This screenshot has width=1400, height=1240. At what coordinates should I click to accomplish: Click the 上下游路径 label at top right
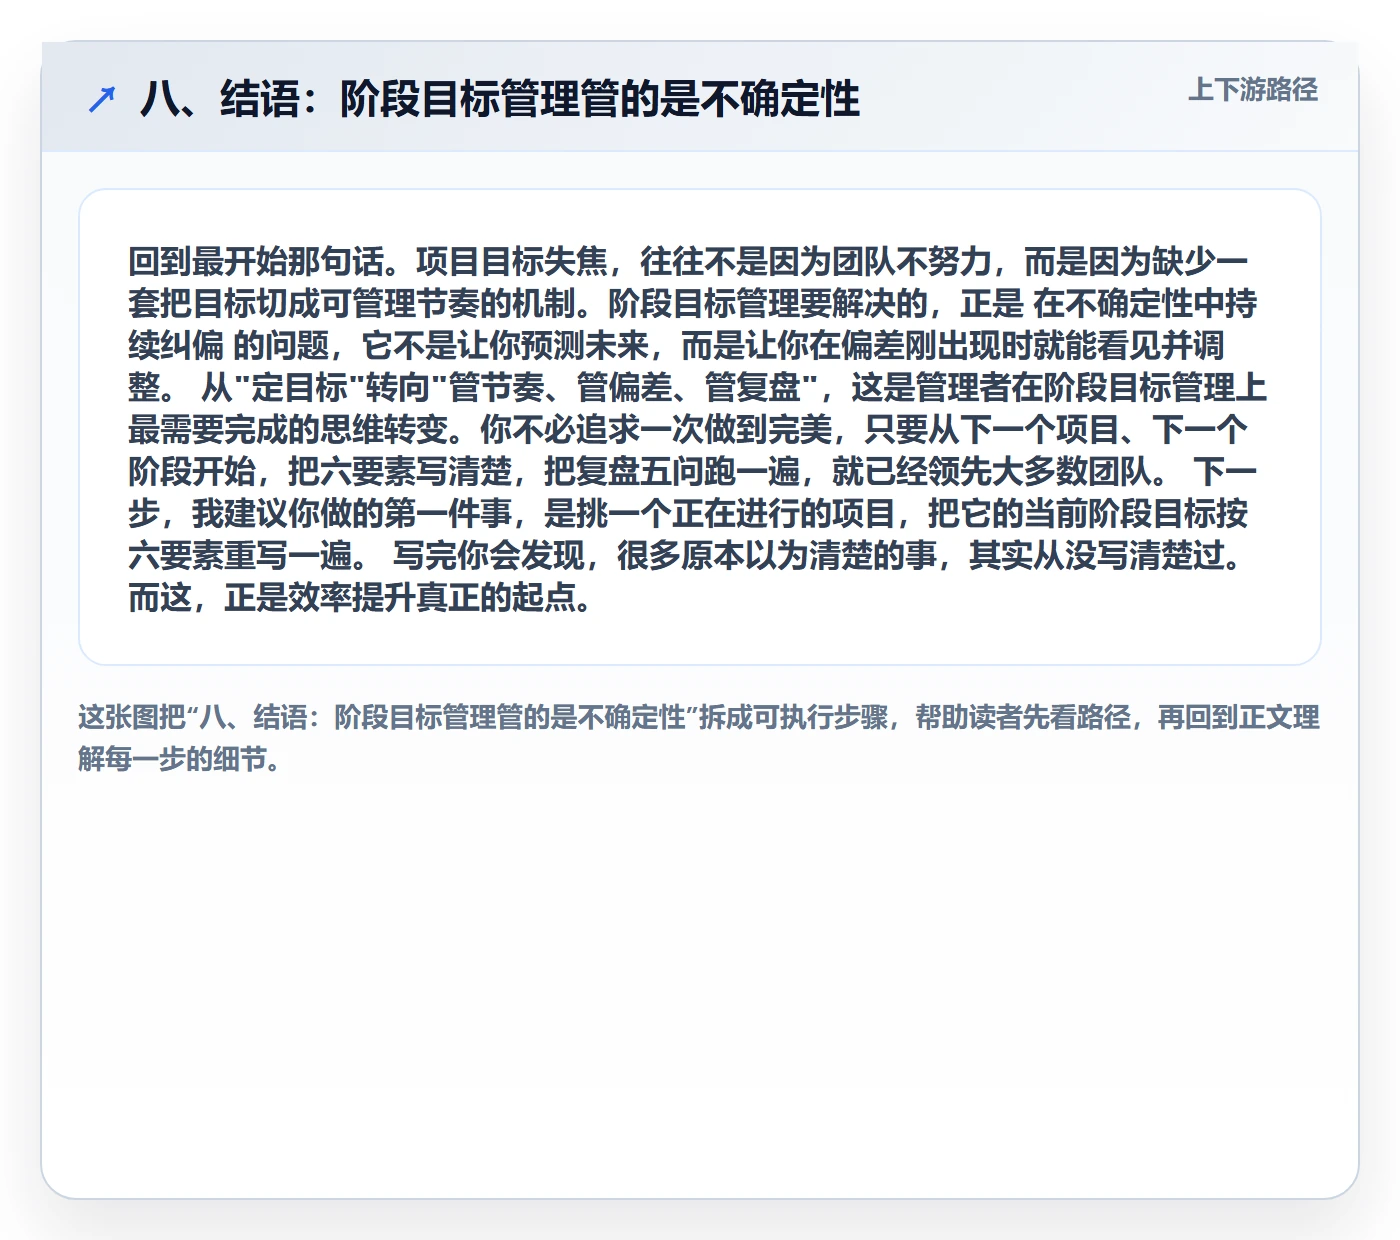tap(1253, 90)
